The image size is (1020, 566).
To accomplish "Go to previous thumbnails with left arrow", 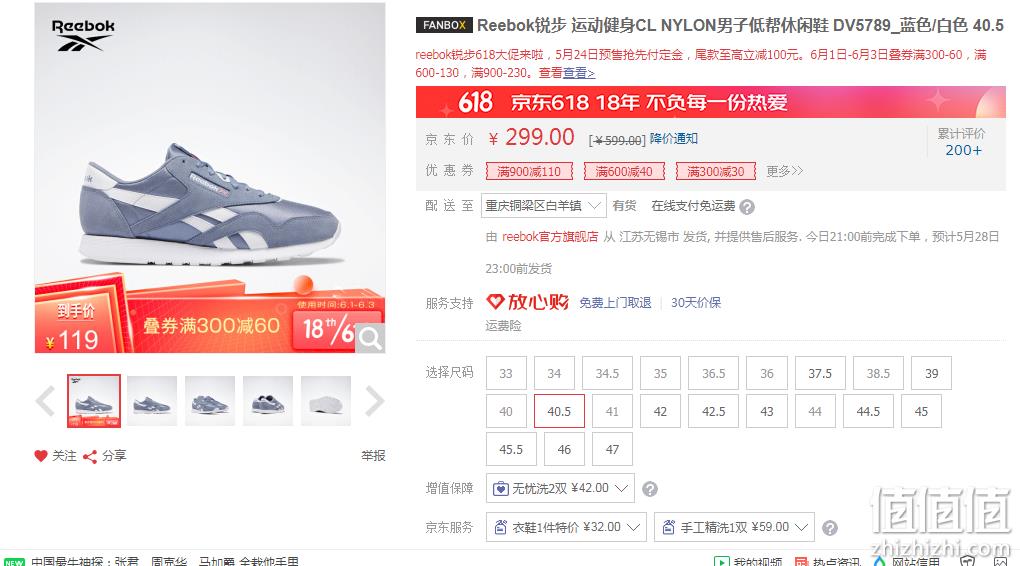I will click(46, 401).
